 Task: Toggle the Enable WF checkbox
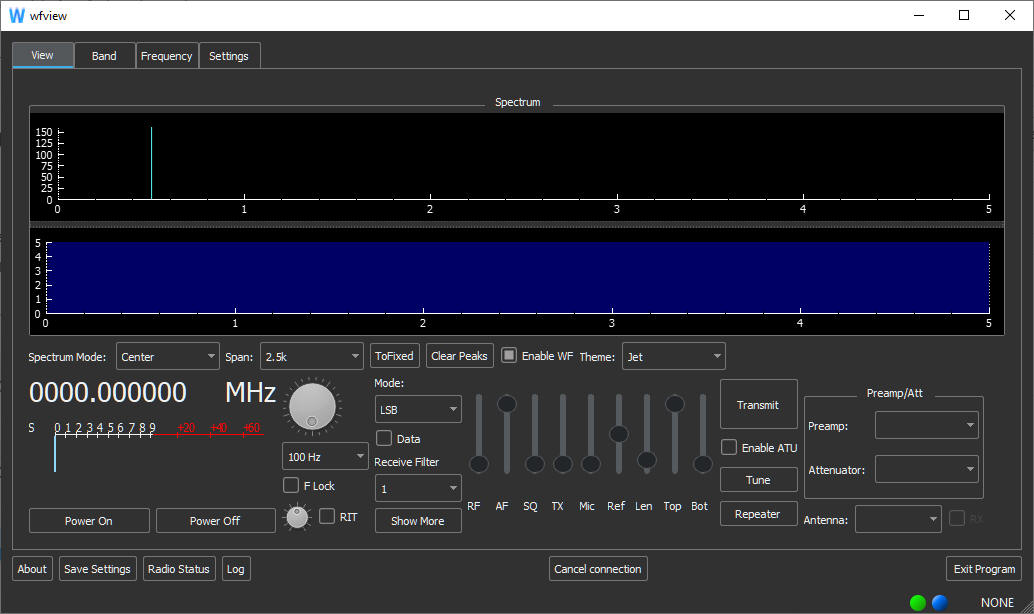(509, 356)
